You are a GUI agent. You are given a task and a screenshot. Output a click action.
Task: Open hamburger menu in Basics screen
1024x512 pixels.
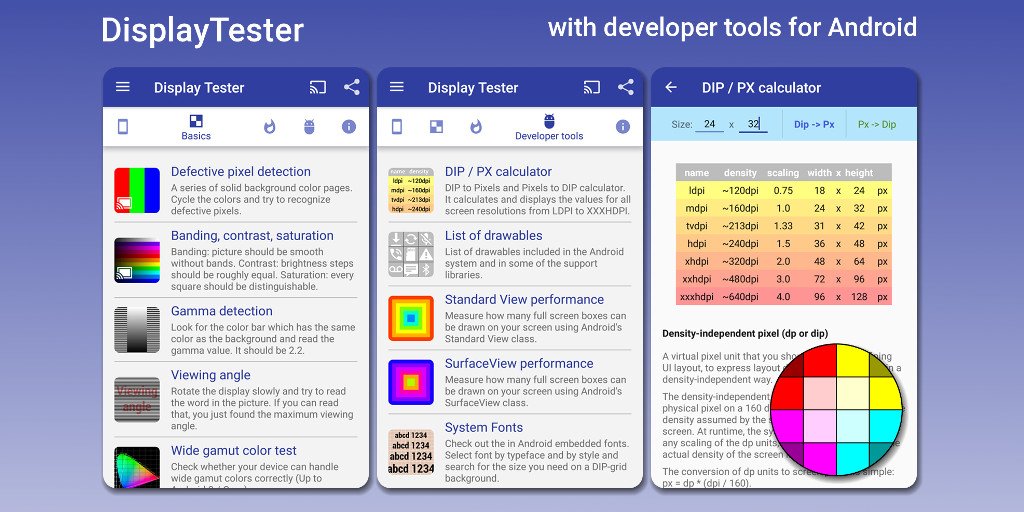click(123, 87)
